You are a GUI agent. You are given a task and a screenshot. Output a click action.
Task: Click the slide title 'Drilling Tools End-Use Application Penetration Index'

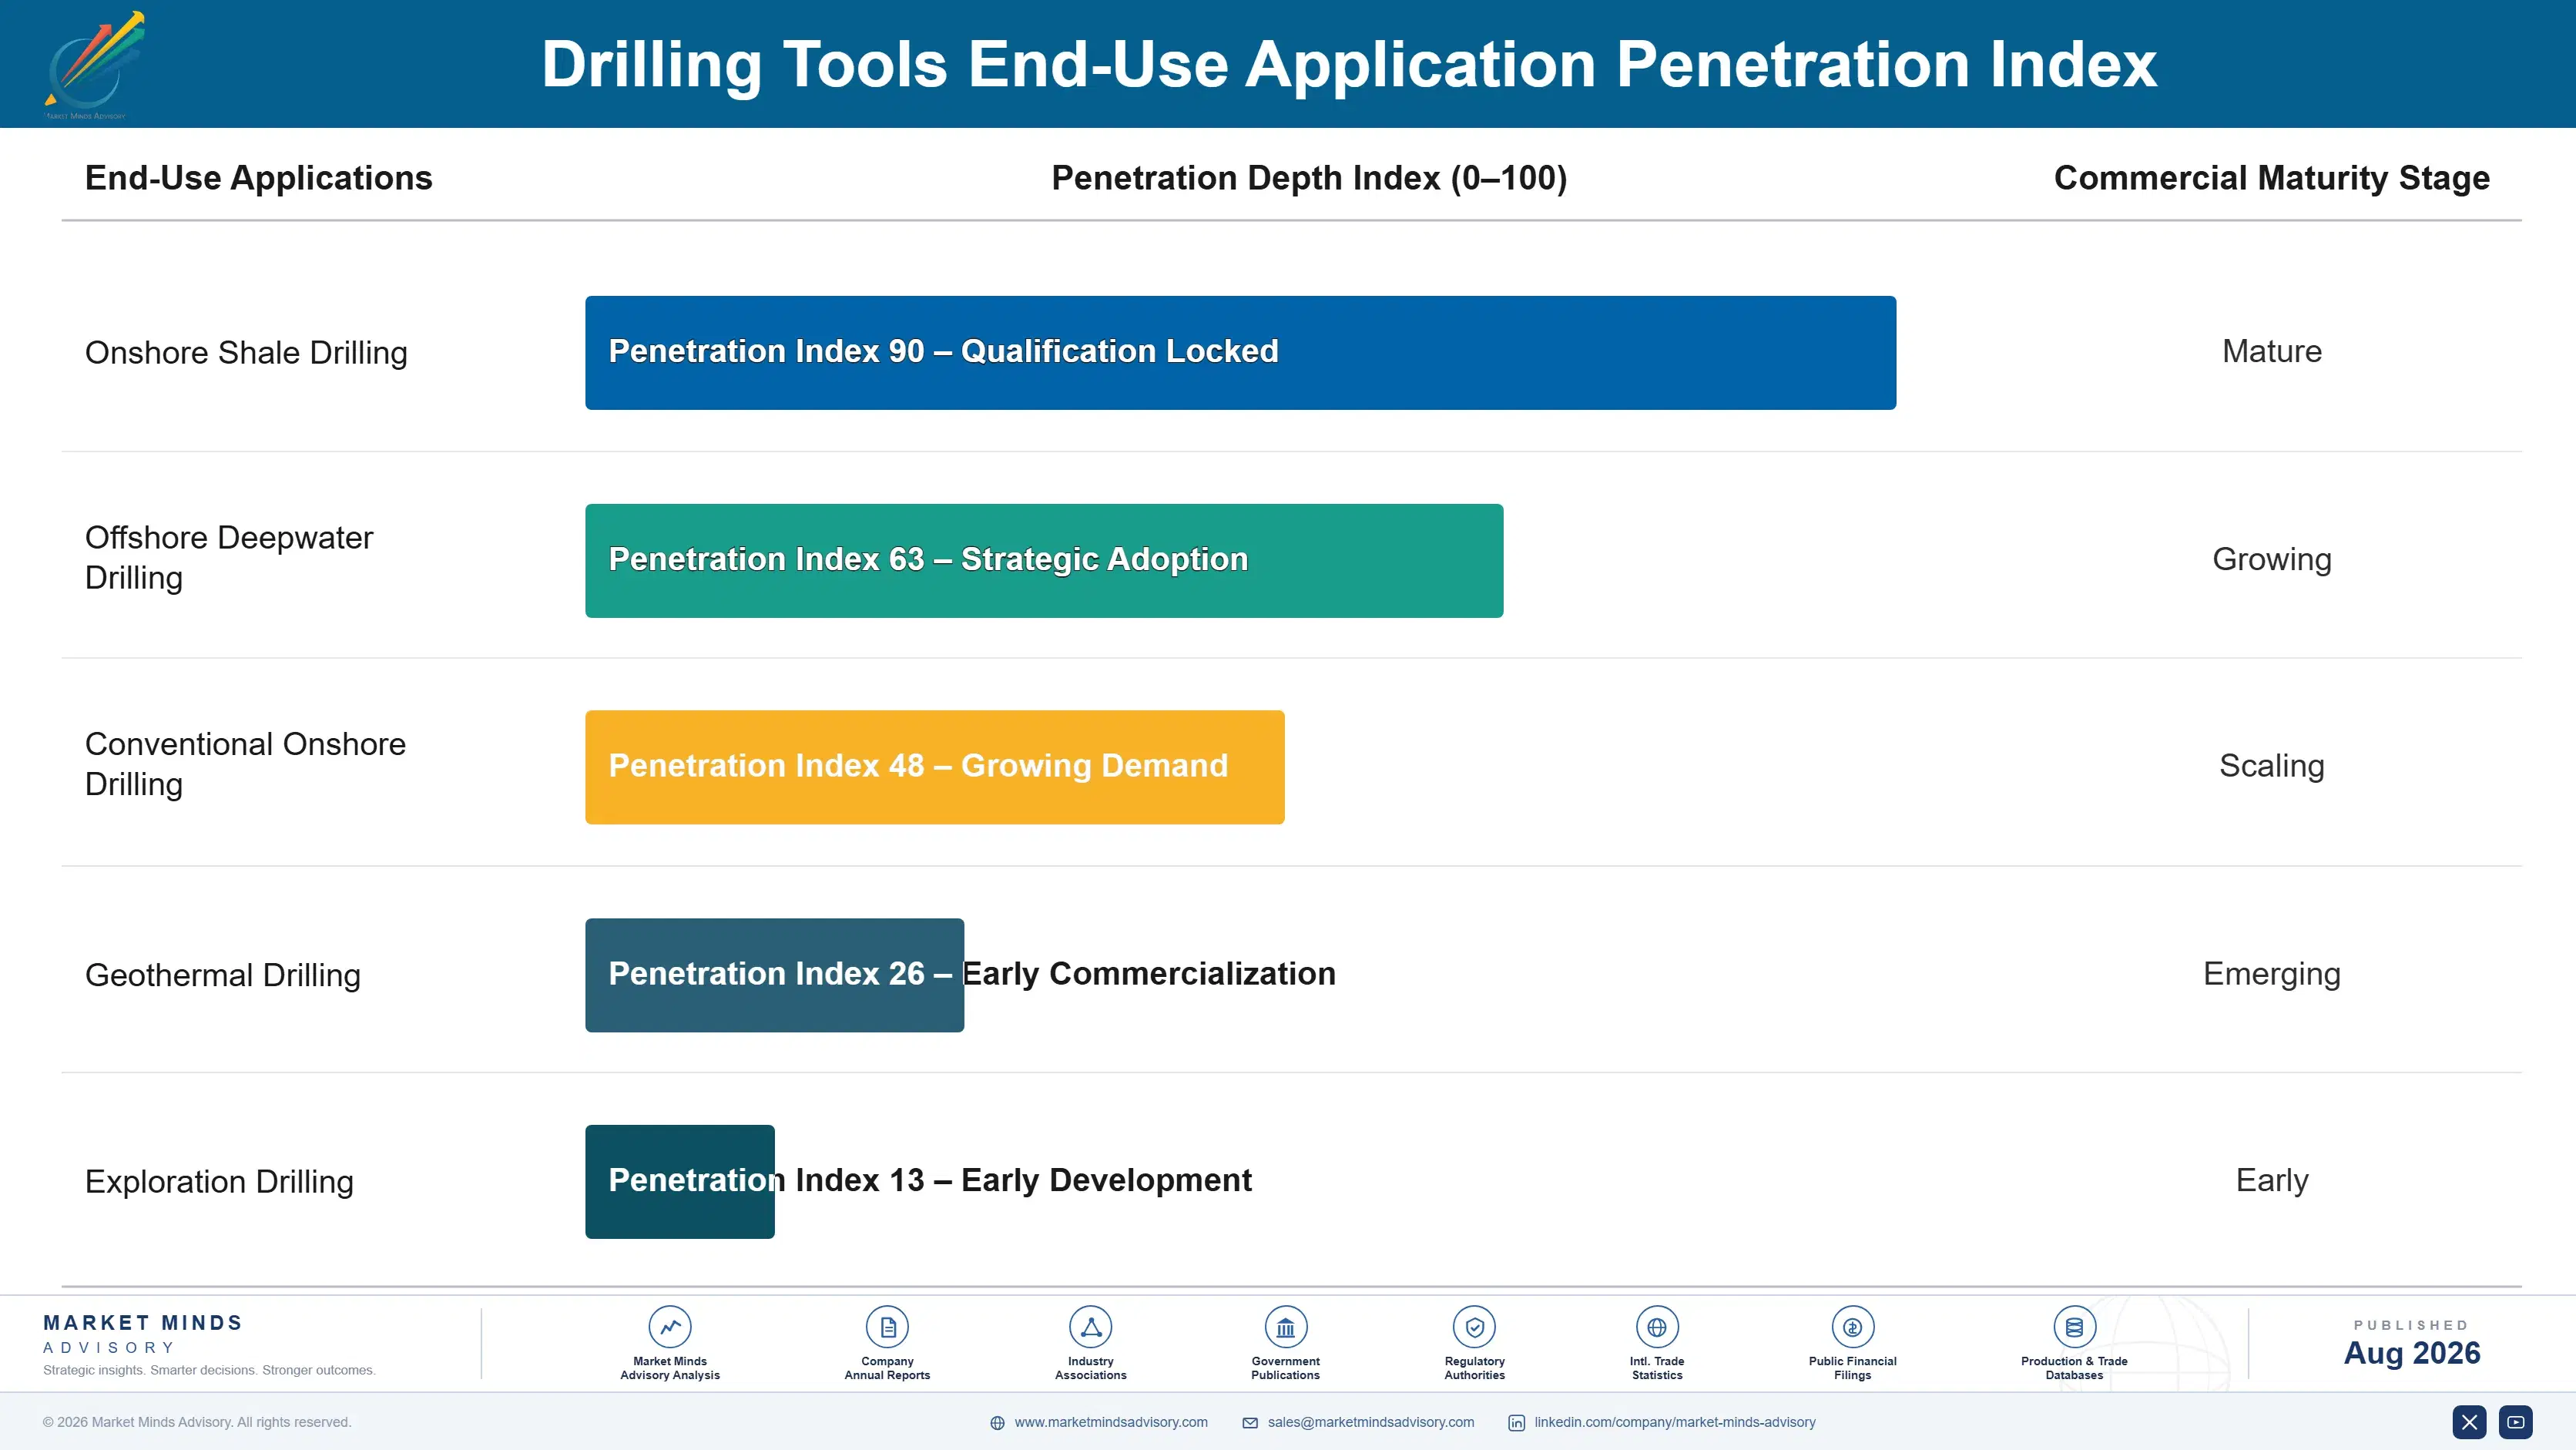click(1349, 65)
